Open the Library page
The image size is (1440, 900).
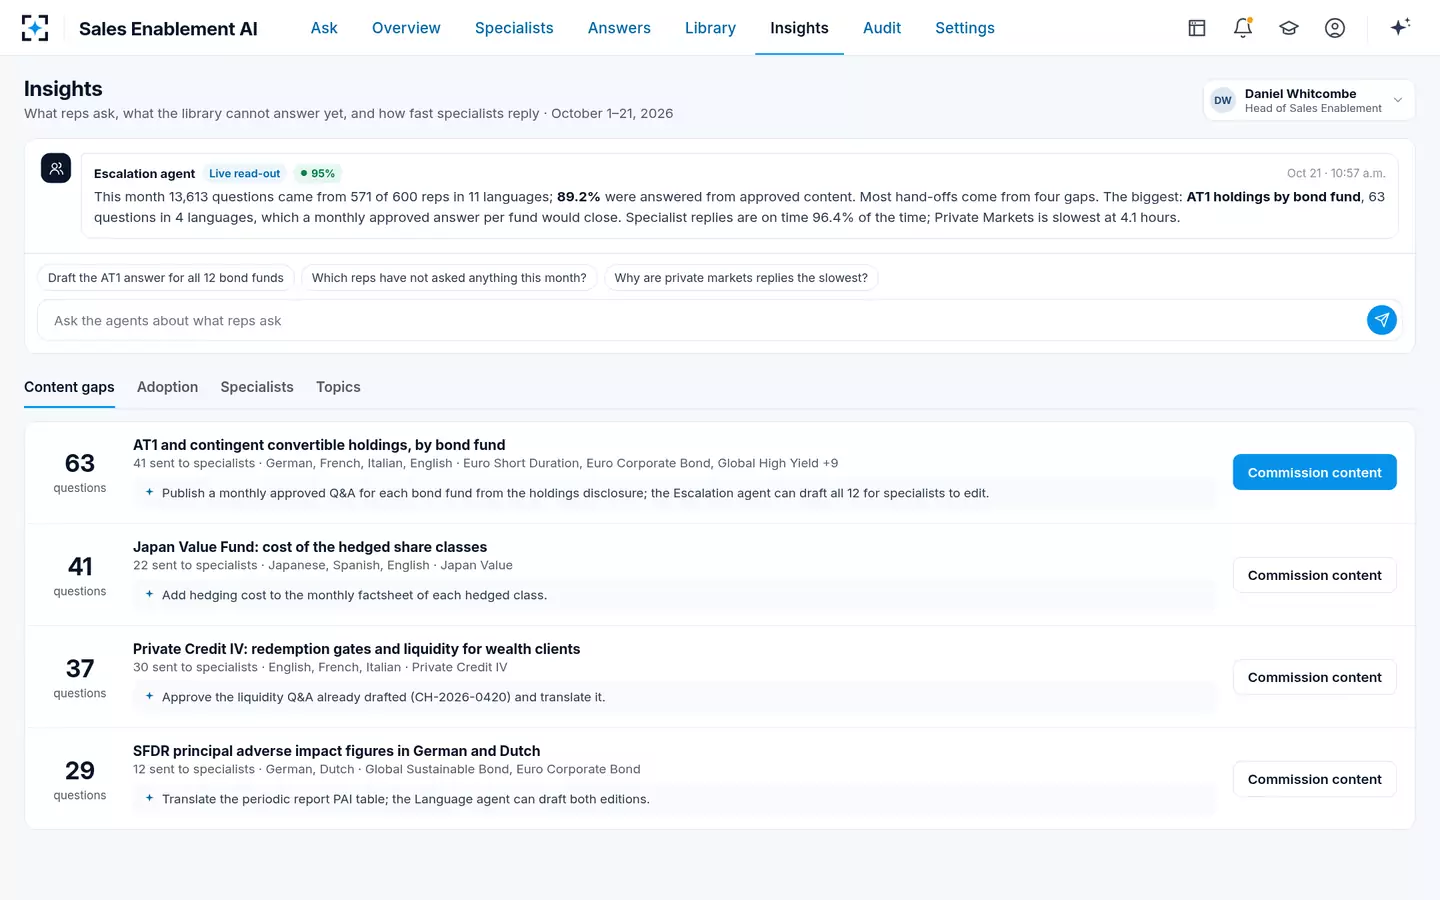point(710,28)
